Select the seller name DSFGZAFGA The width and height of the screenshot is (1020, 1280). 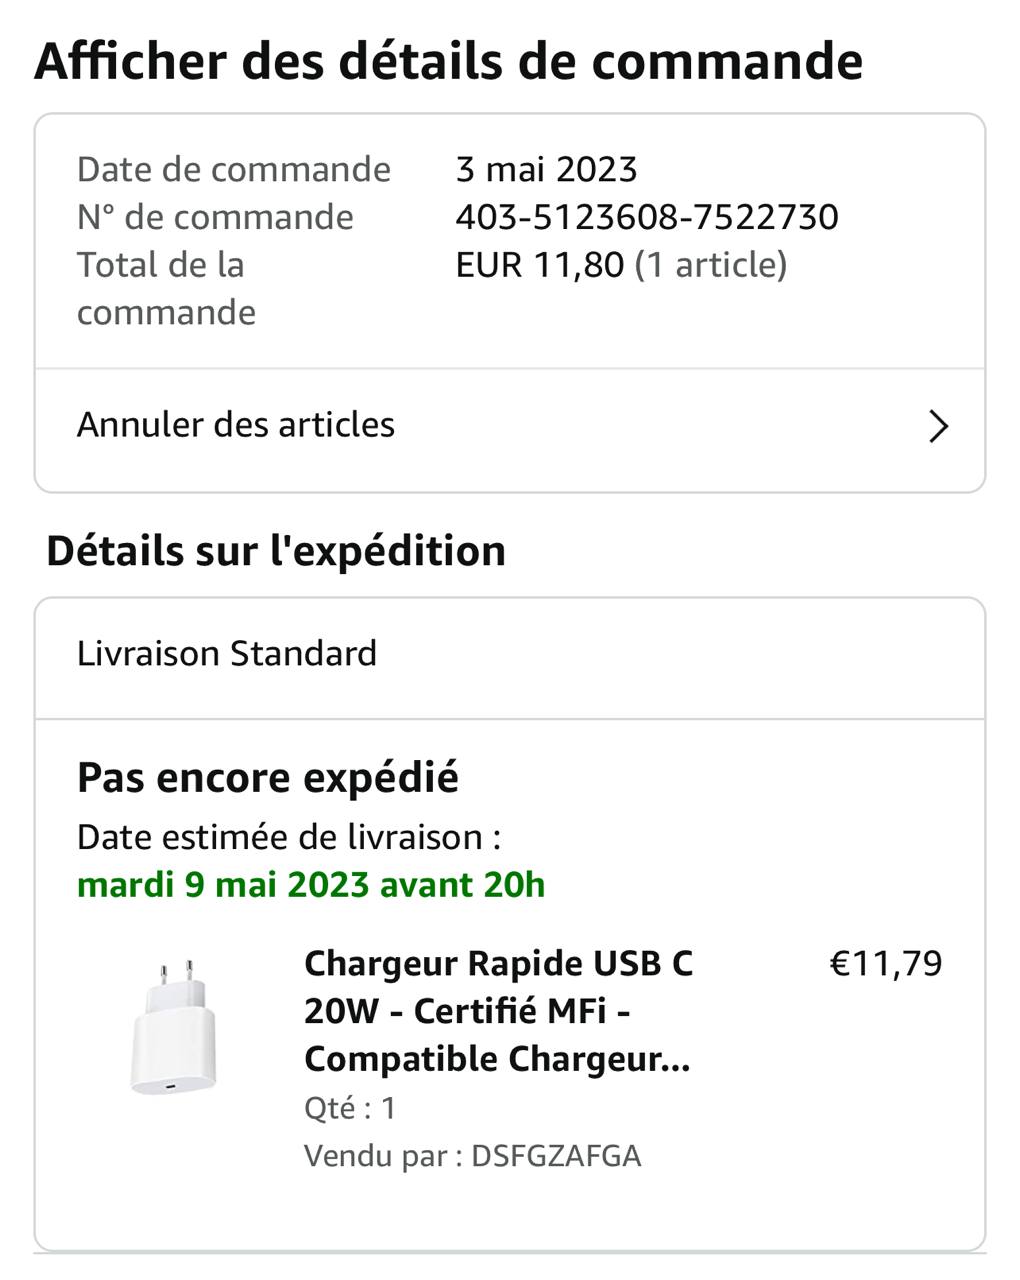point(556,1156)
